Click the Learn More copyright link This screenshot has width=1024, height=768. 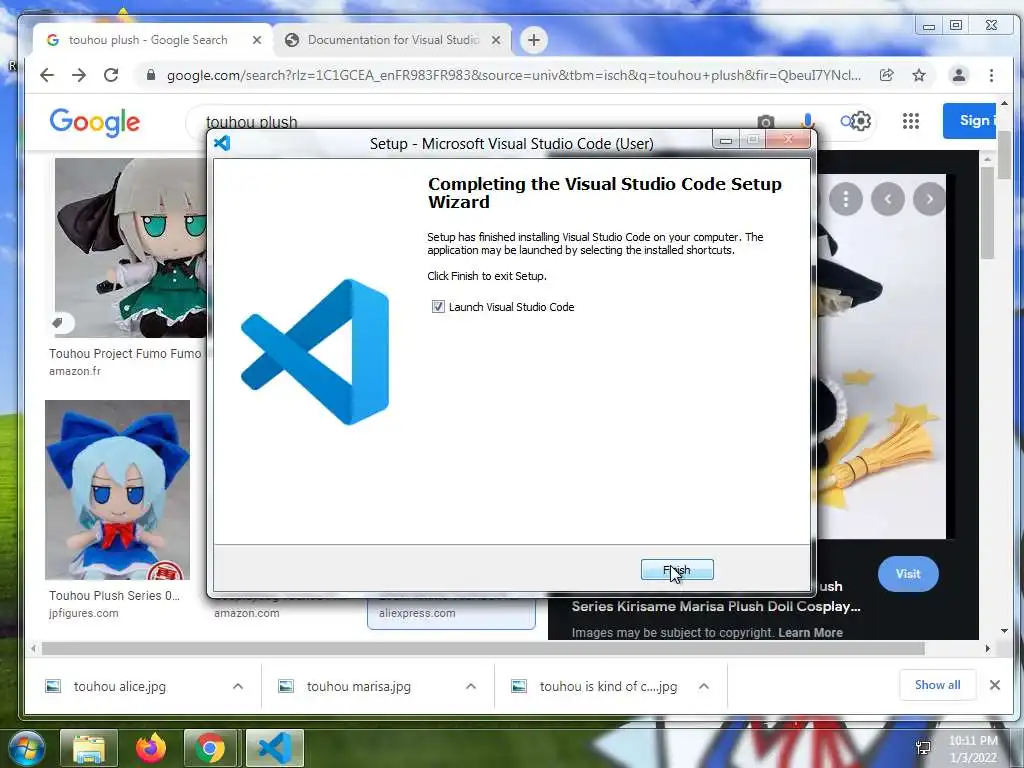point(810,632)
